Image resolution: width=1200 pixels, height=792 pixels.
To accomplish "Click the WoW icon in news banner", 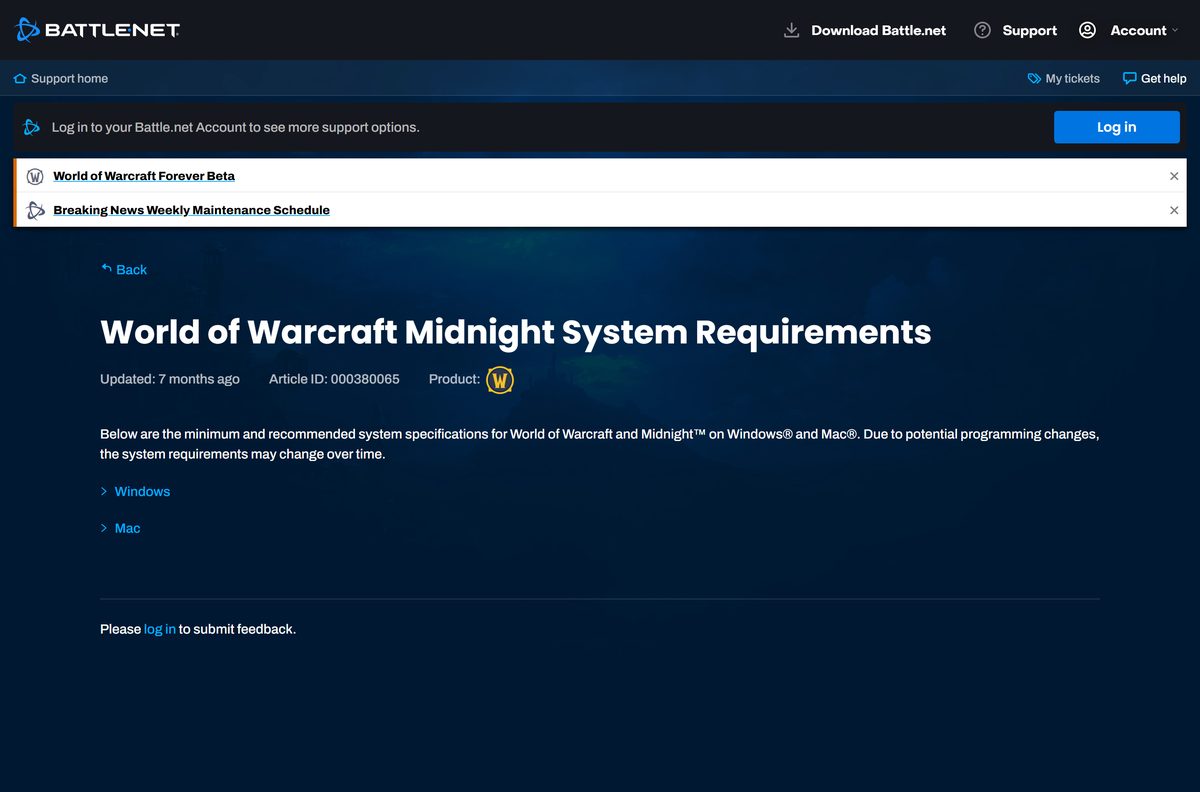I will pos(35,176).
